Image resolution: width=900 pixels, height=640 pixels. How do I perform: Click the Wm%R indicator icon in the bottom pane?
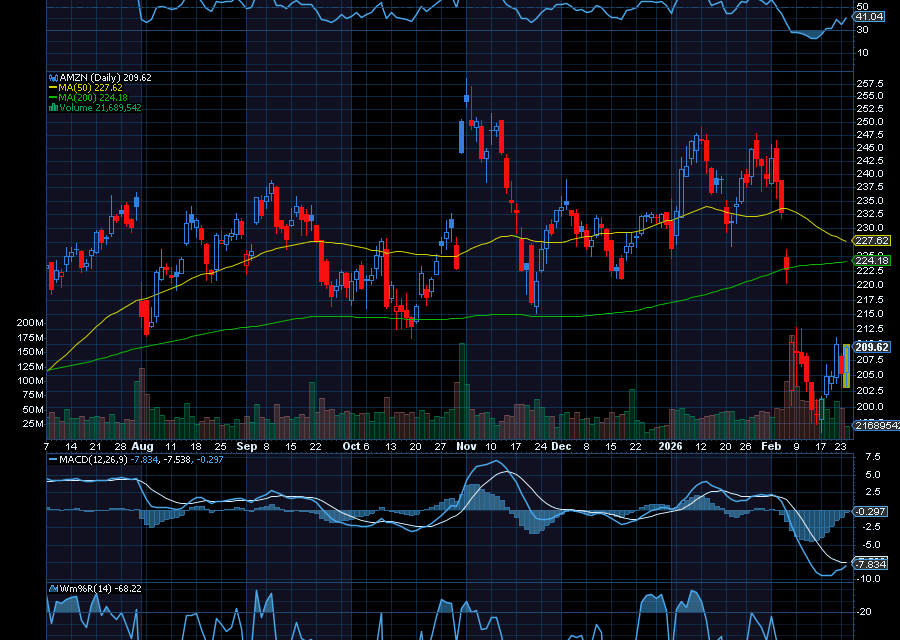point(52,589)
